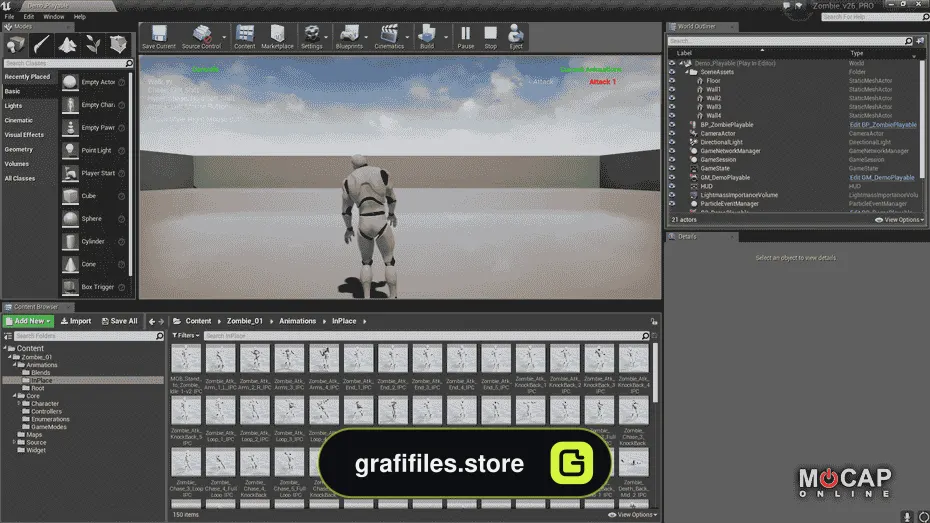The height and width of the screenshot is (523, 930).
Task: Open the Filters dropdown
Action: point(186,336)
